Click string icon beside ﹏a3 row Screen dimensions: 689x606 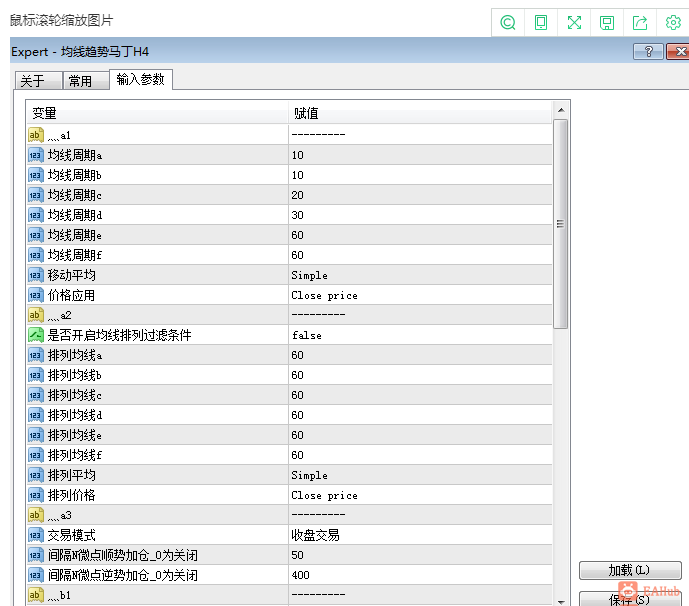point(36,515)
